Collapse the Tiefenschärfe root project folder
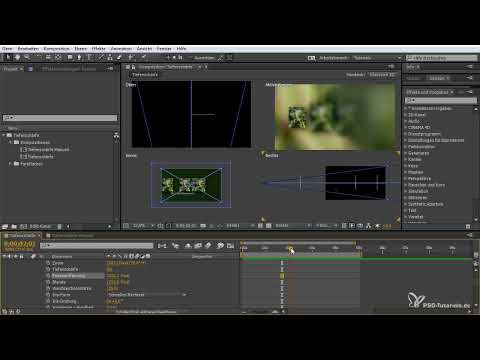480x360 pixels. (4, 135)
